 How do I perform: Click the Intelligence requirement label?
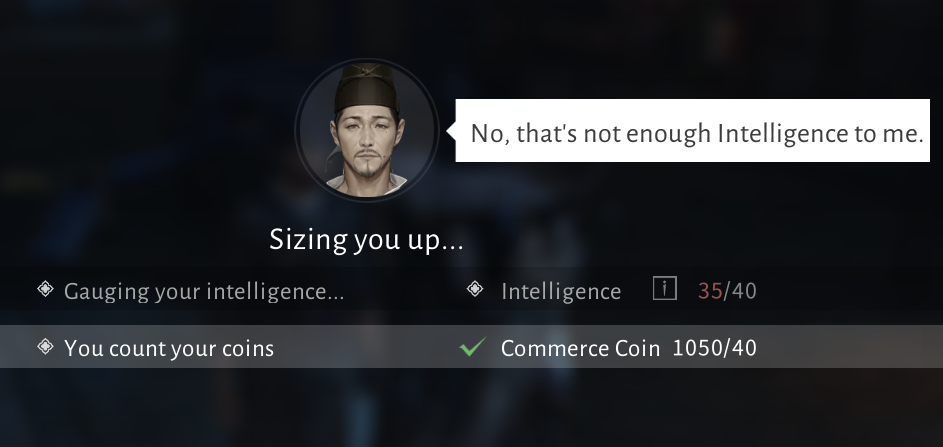point(561,292)
